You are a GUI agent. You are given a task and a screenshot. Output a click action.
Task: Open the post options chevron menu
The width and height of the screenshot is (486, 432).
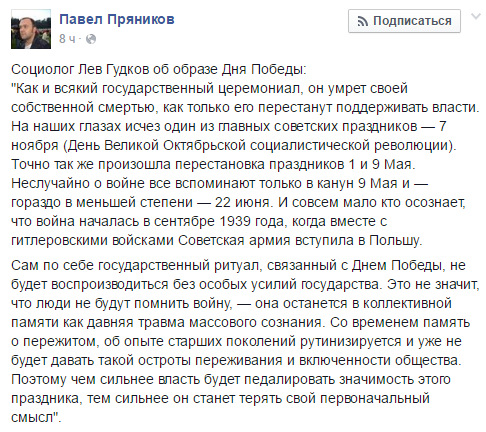pos(476,16)
